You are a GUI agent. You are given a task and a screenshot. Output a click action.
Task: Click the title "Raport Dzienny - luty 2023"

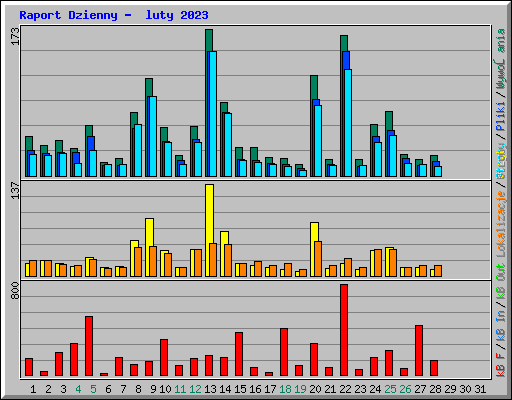pyautogui.click(x=114, y=15)
